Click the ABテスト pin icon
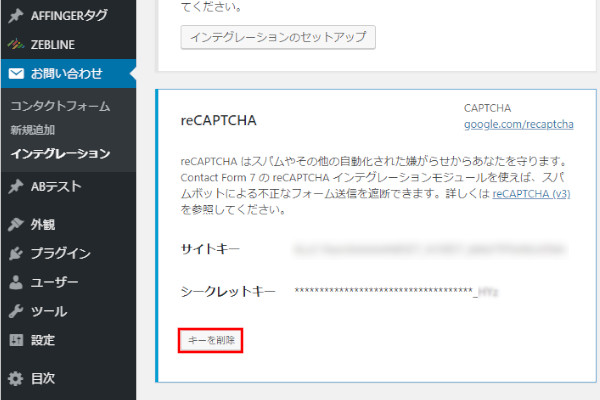The width and height of the screenshot is (600, 400). [16, 186]
